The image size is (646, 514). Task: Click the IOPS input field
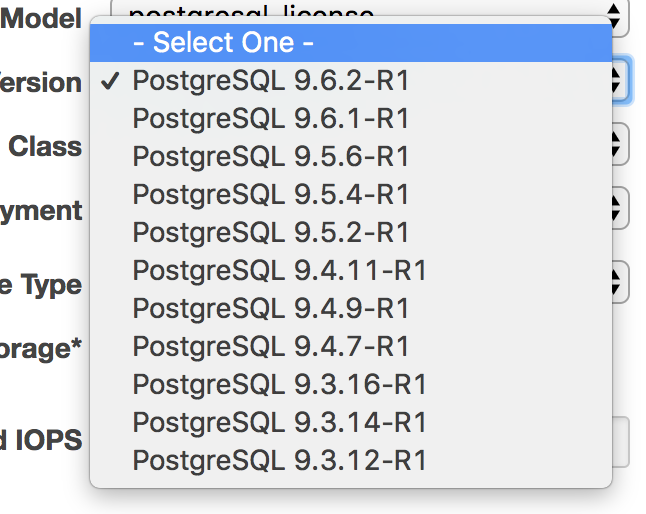[620, 442]
